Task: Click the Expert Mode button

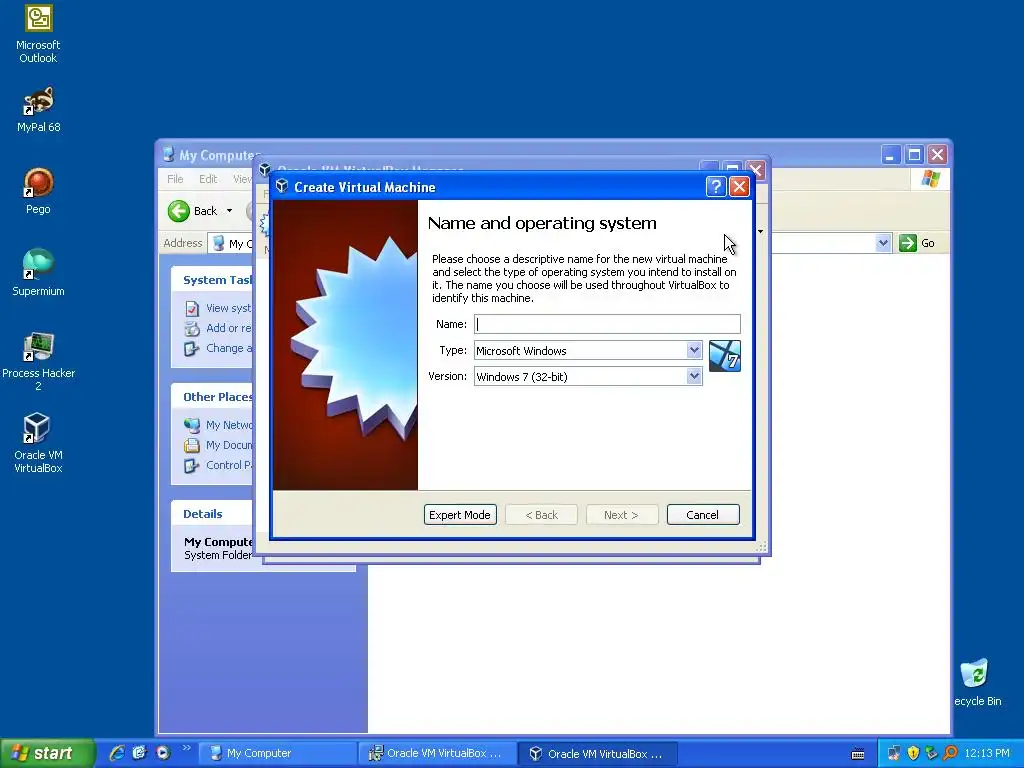Action: pyautogui.click(x=460, y=515)
